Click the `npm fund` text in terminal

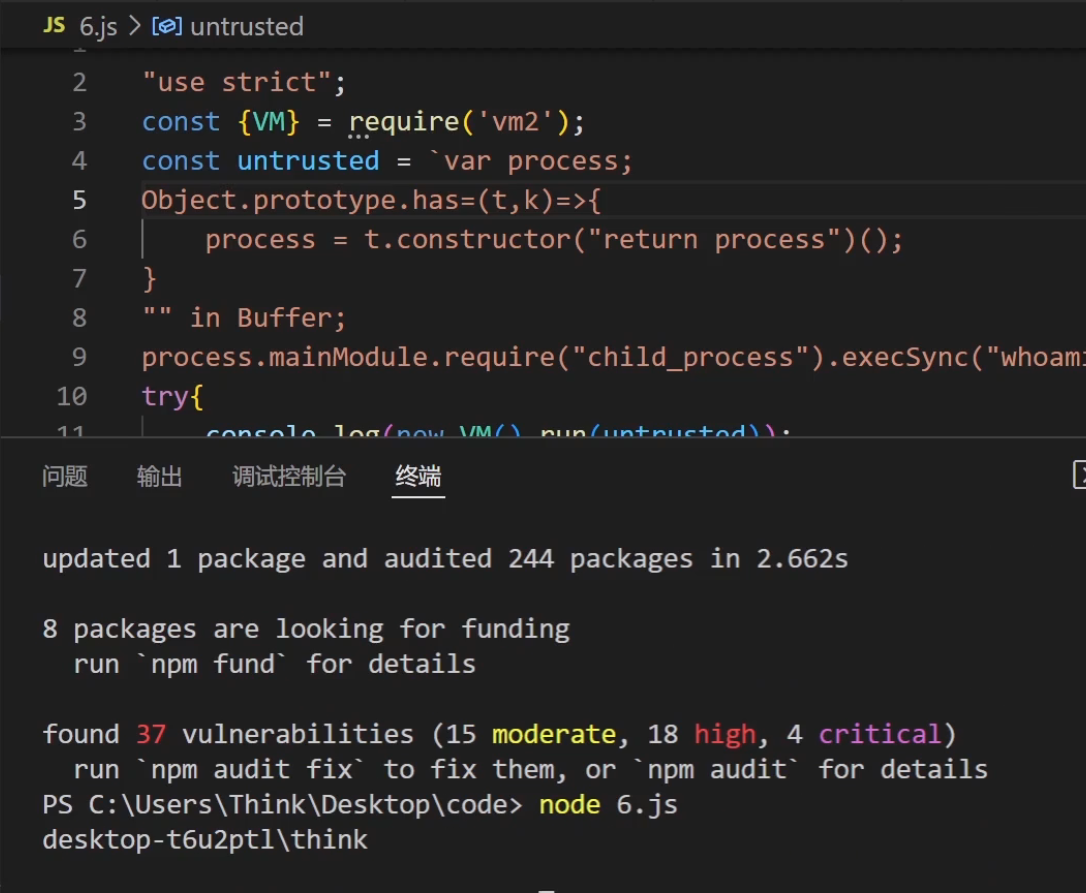(211, 664)
